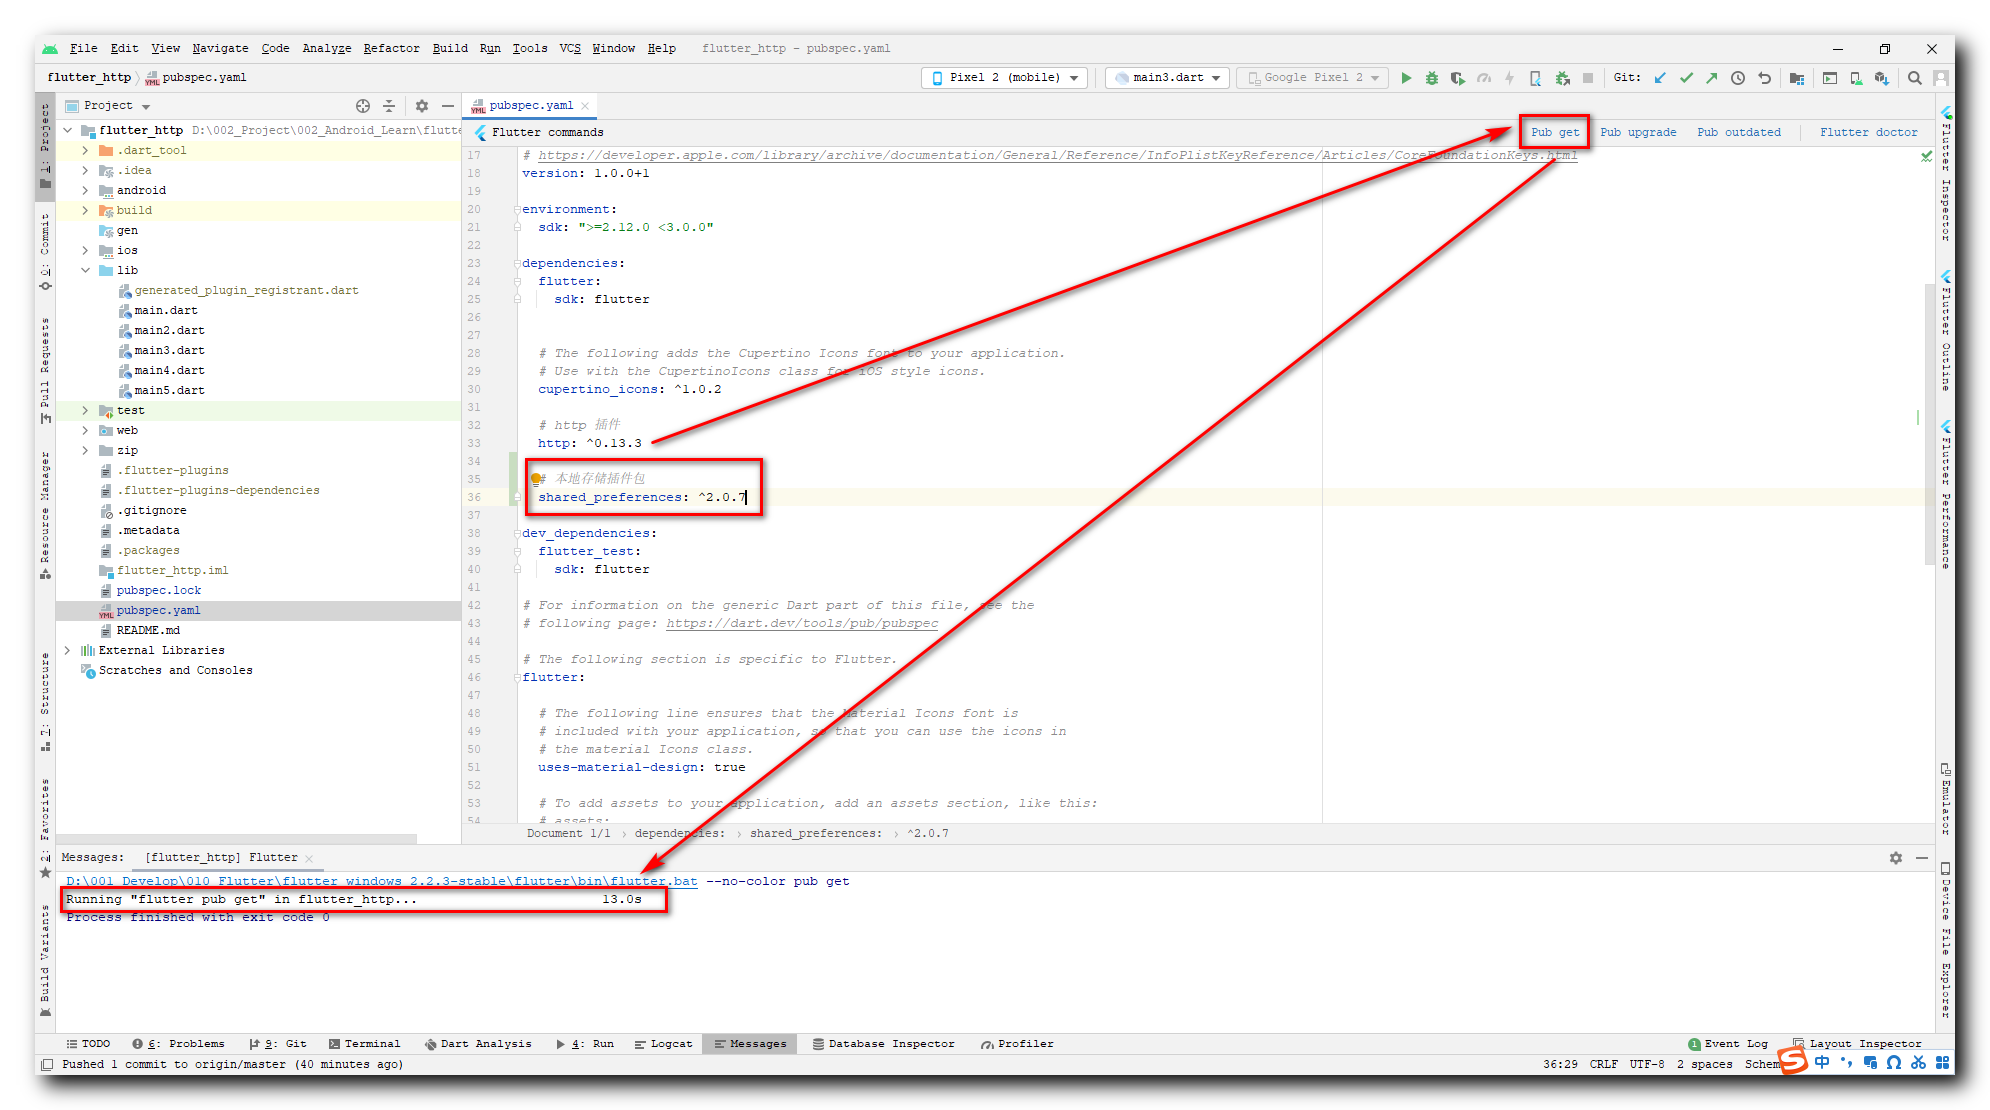The width and height of the screenshot is (1990, 1110).
Task: Open the Logcat tool tab
Action: (x=663, y=1044)
